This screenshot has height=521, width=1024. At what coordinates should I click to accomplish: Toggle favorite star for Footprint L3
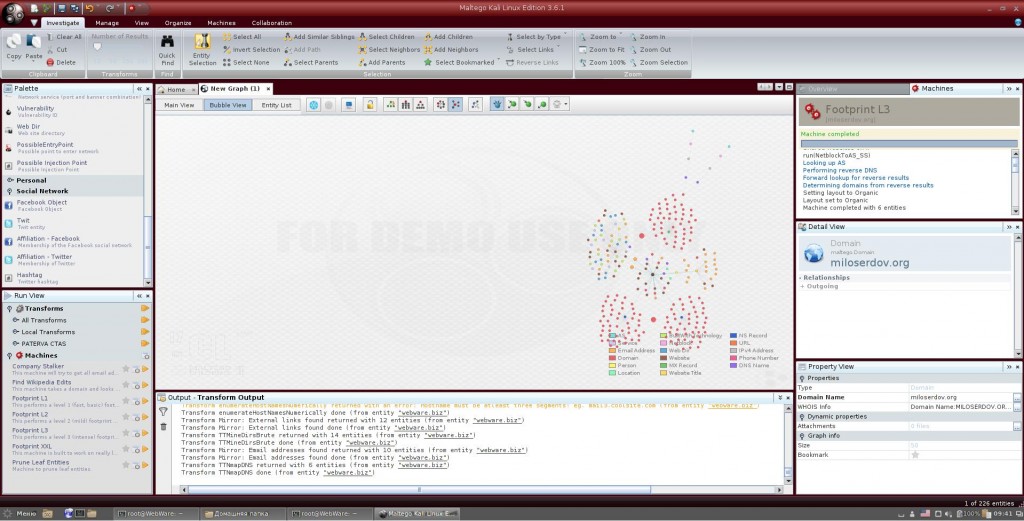(x=126, y=433)
